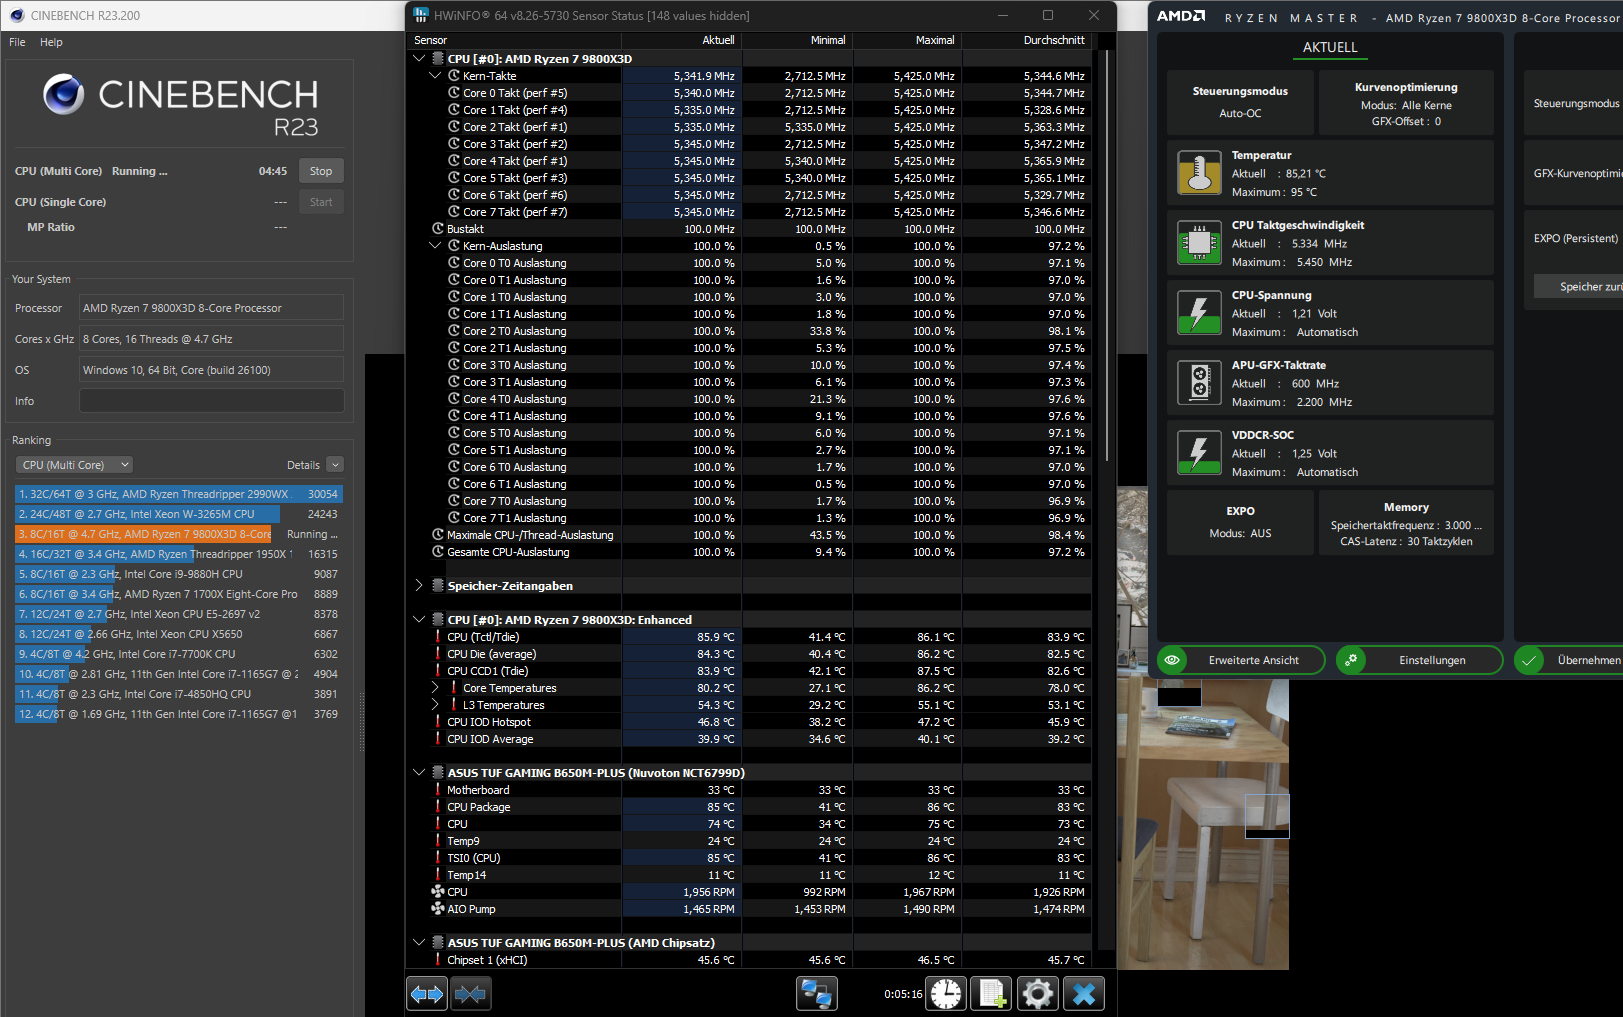1623x1017 pixels.
Task: Click Start for the Single Core test
Action: pos(321,202)
